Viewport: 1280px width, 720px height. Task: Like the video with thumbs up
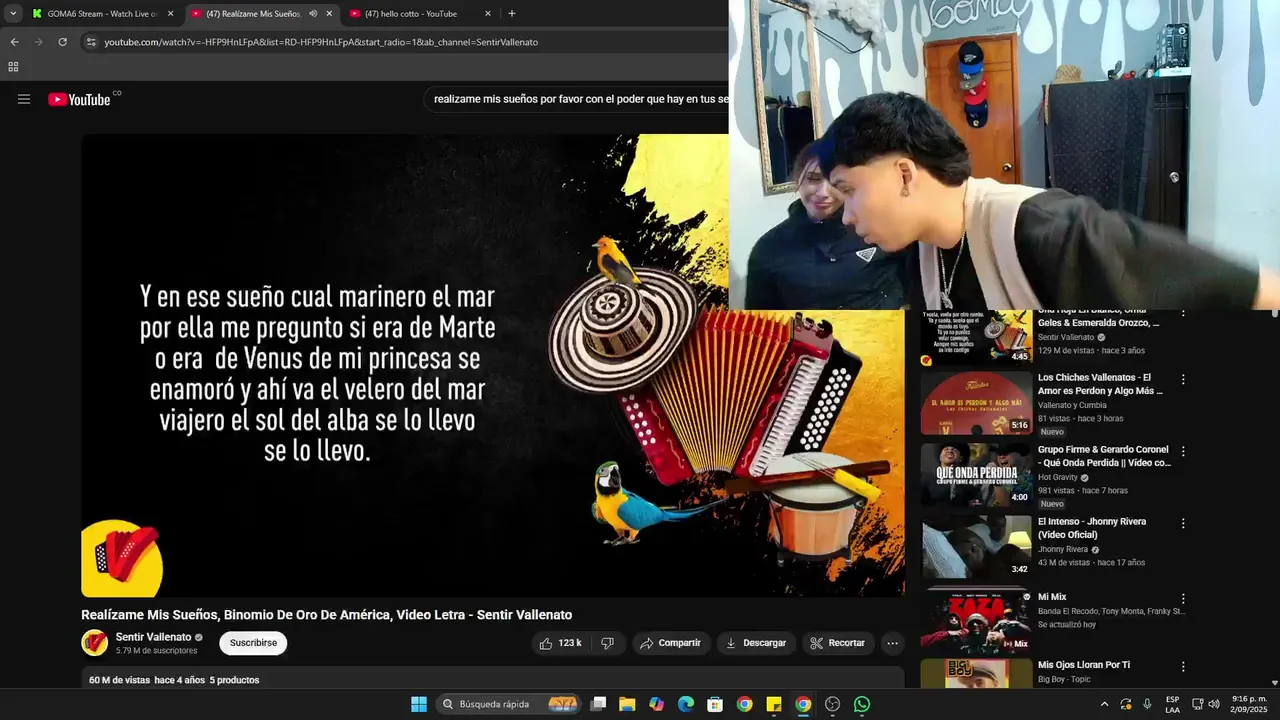pos(560,643)
